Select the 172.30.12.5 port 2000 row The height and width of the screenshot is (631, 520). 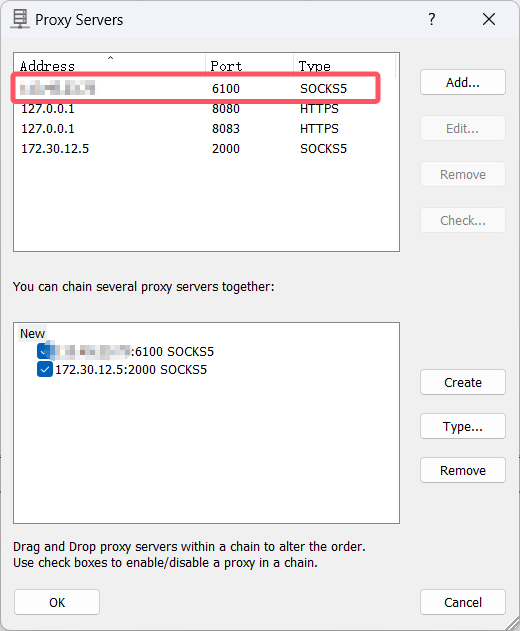point(206,149)
